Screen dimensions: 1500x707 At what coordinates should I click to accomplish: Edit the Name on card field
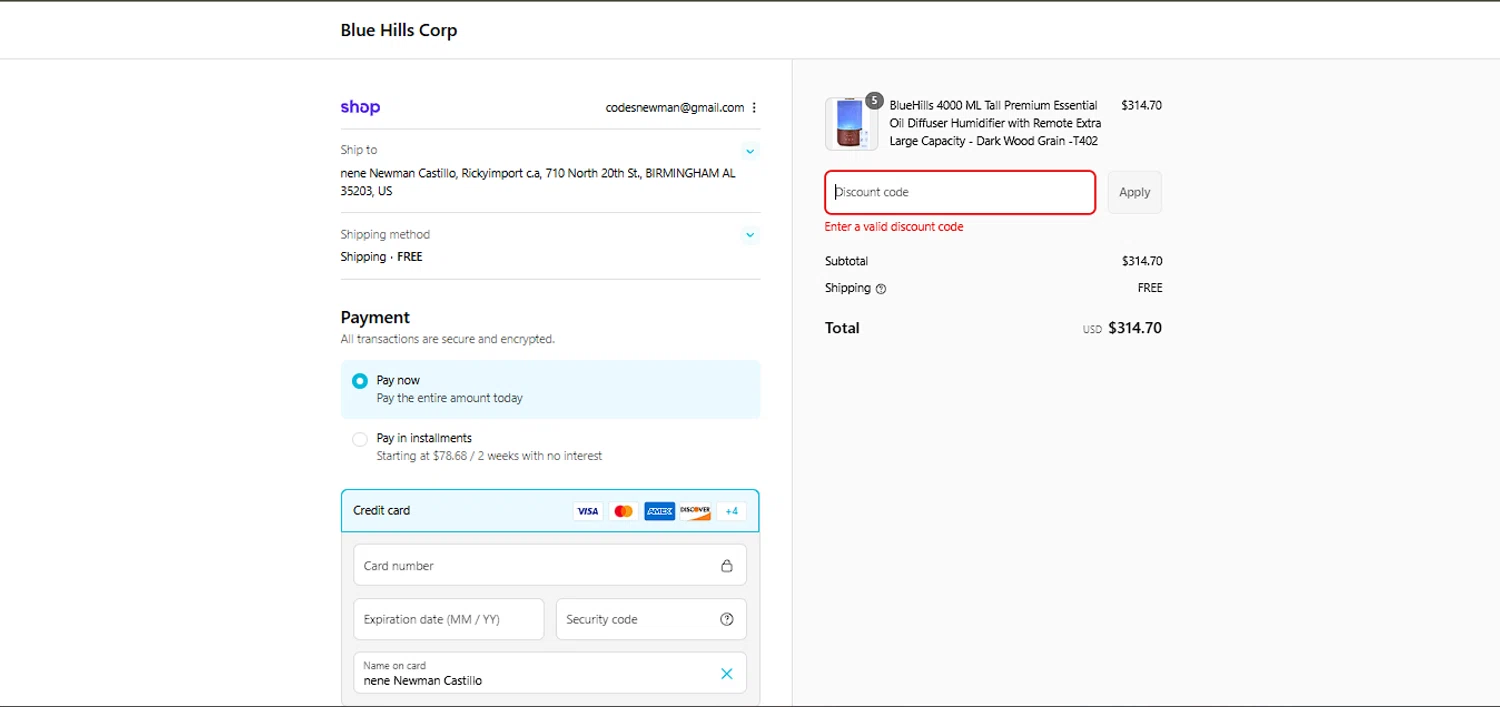click(550, 673)
